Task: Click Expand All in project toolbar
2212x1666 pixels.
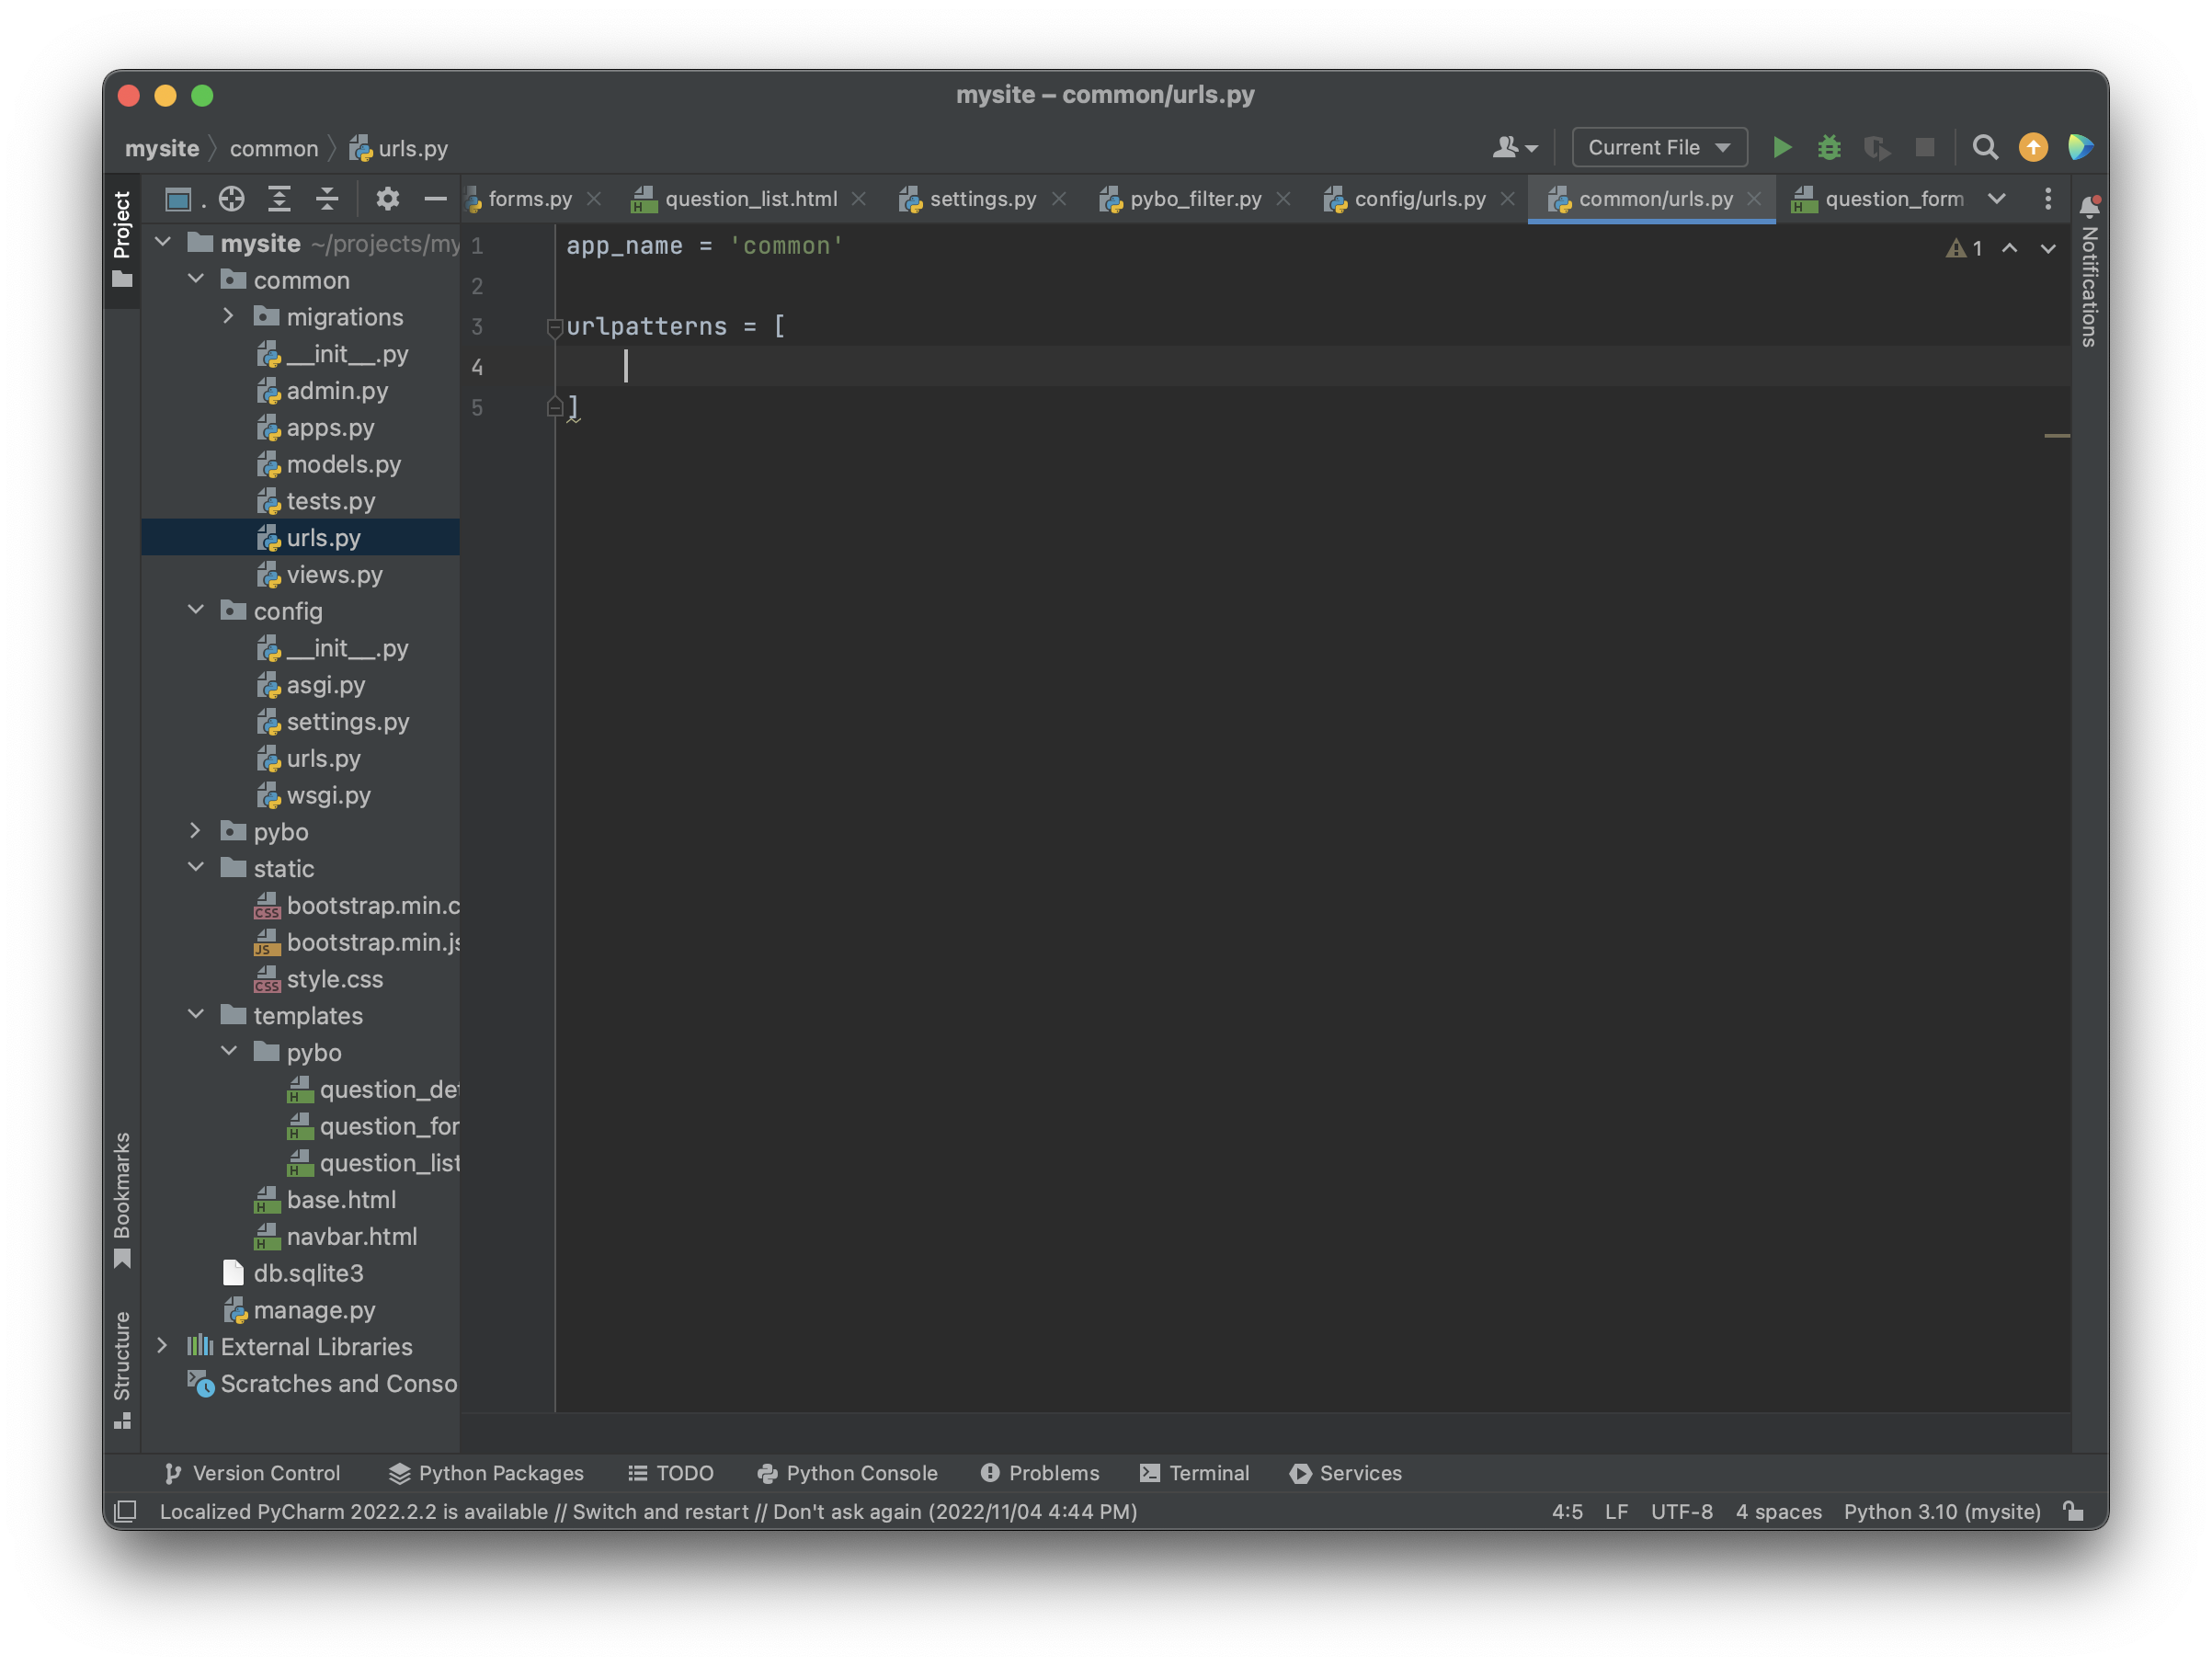Action: [280, 199]
